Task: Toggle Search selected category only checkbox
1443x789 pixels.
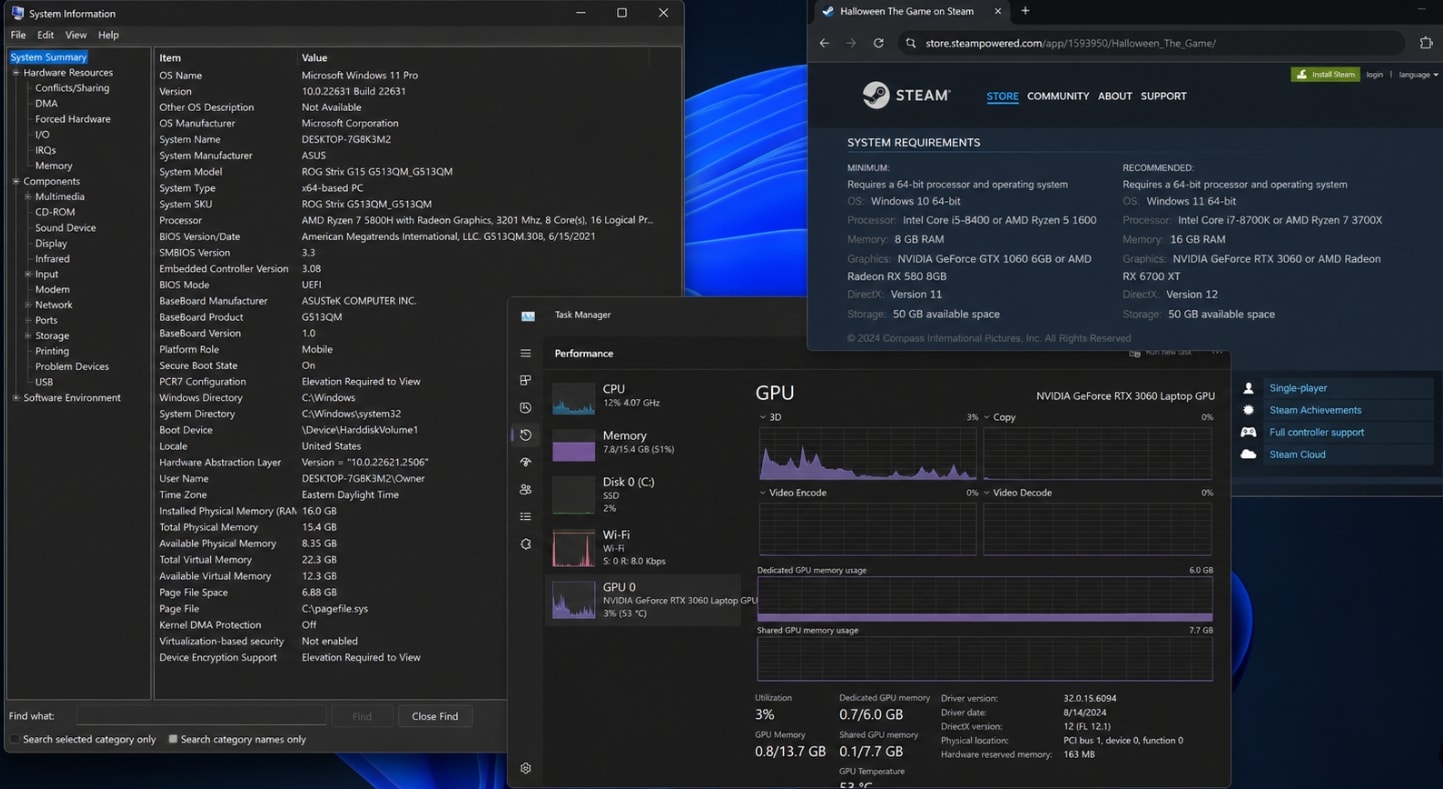Action: pyautogui.click(x=15, y=739)
